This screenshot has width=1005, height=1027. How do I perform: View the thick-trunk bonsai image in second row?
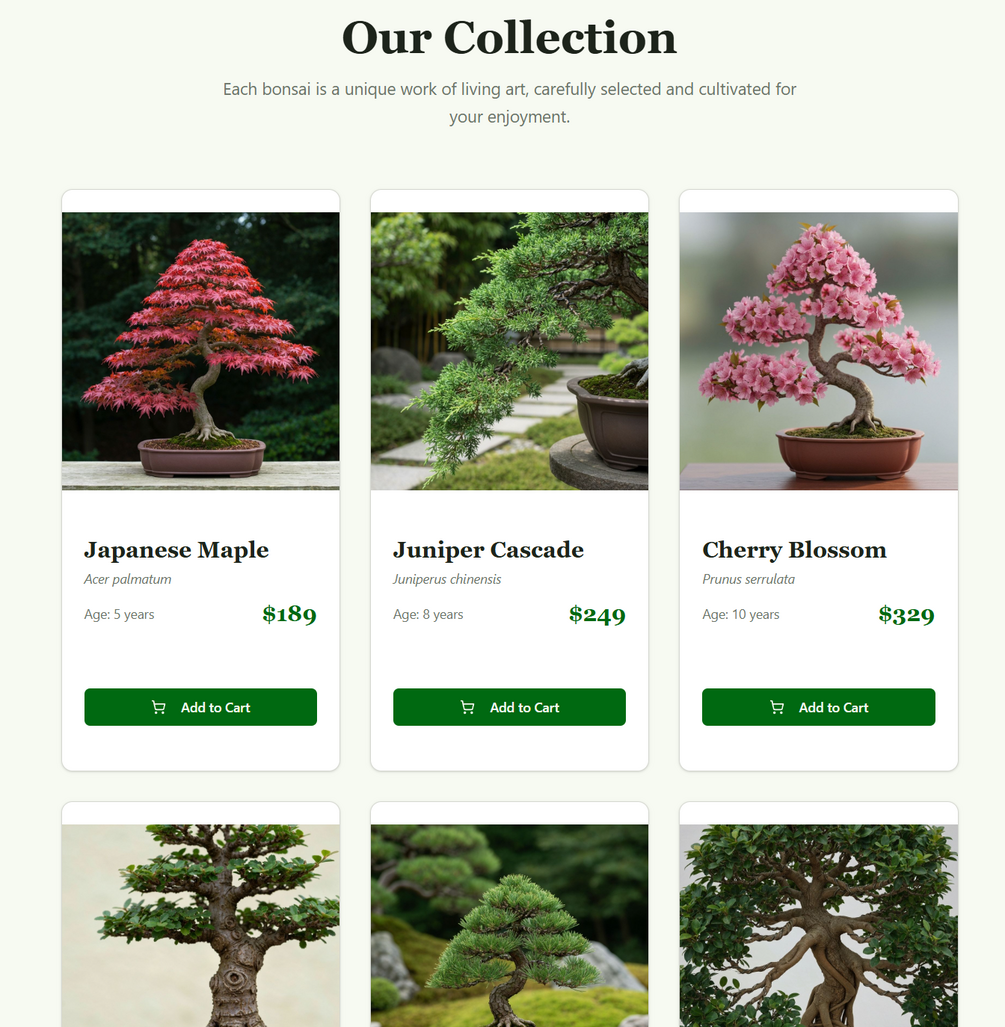coord(200,925)
